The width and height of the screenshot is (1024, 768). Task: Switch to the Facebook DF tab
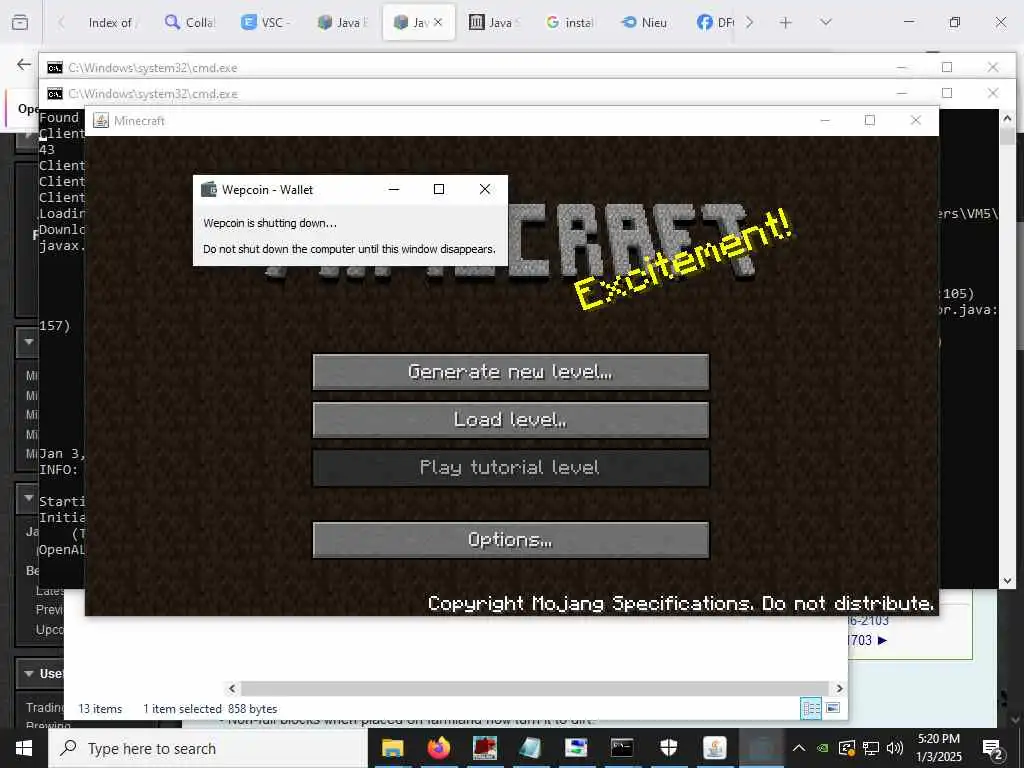pyautogui.click(x=715, y=22)
